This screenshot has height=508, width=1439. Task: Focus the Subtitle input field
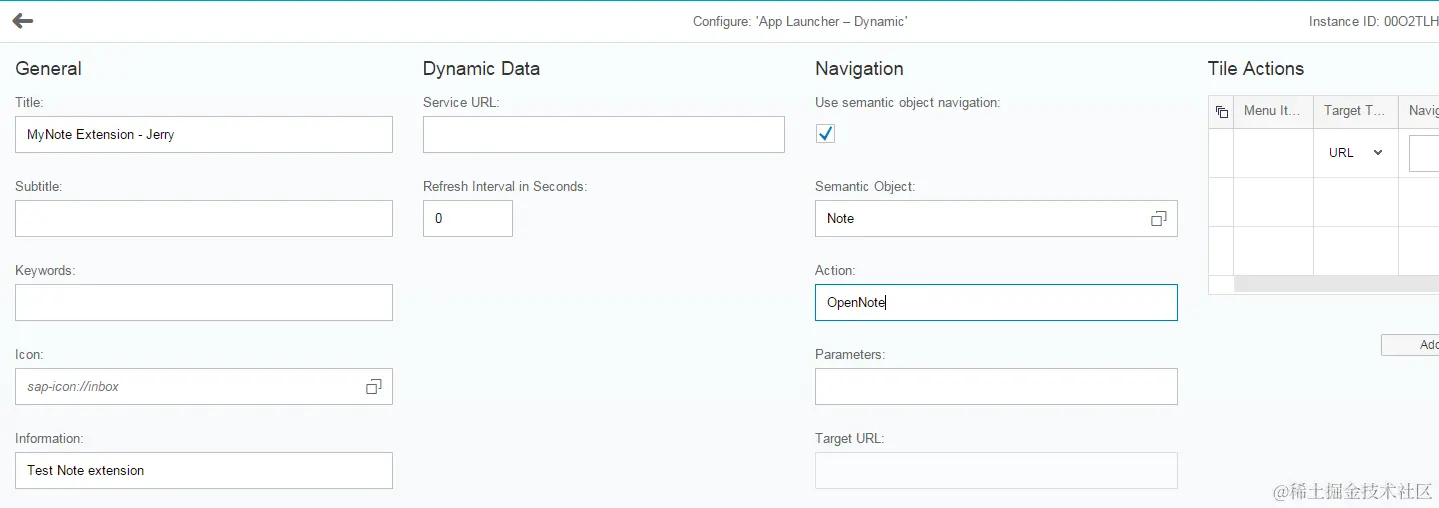(204, 219)
